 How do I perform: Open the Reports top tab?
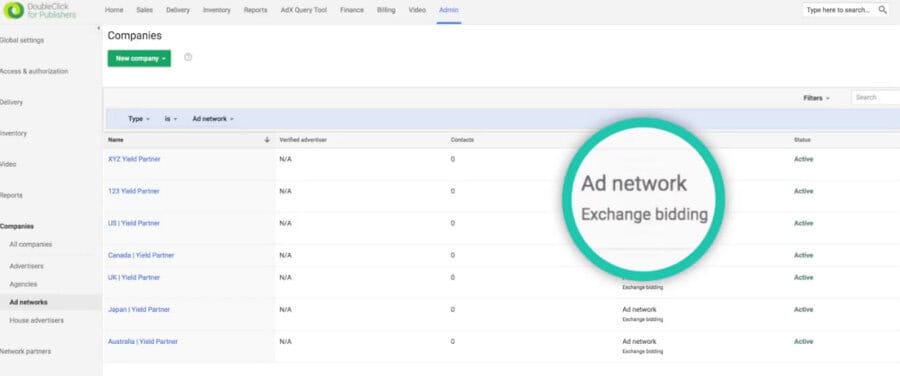pyautogui.click(x=255, y=10)
